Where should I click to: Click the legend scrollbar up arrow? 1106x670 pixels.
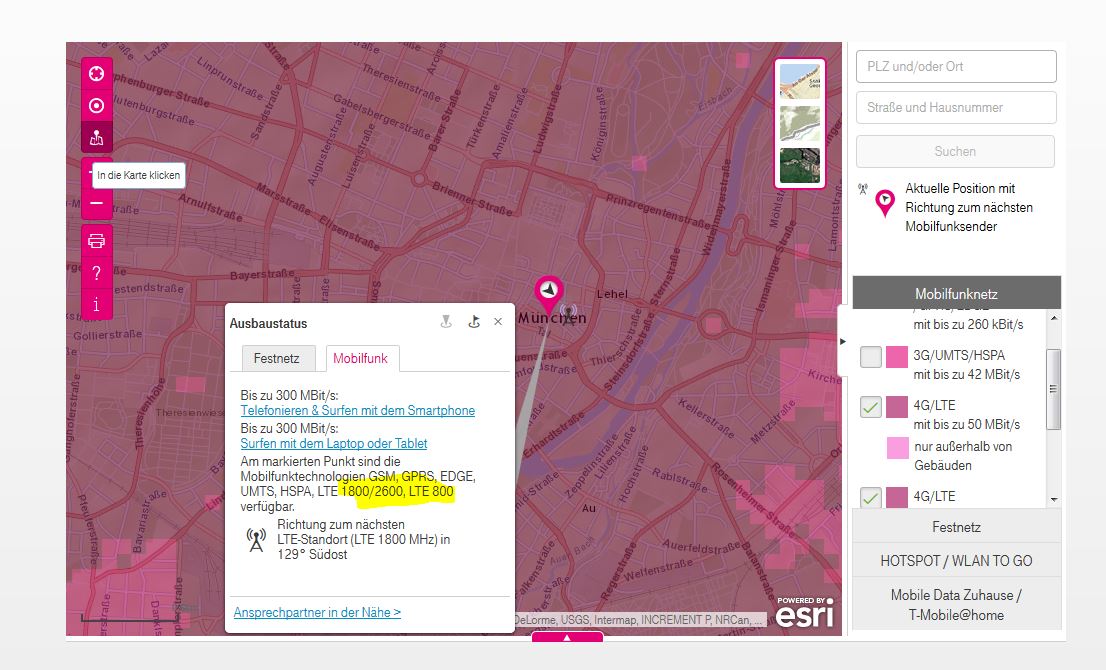[1054, 319]
